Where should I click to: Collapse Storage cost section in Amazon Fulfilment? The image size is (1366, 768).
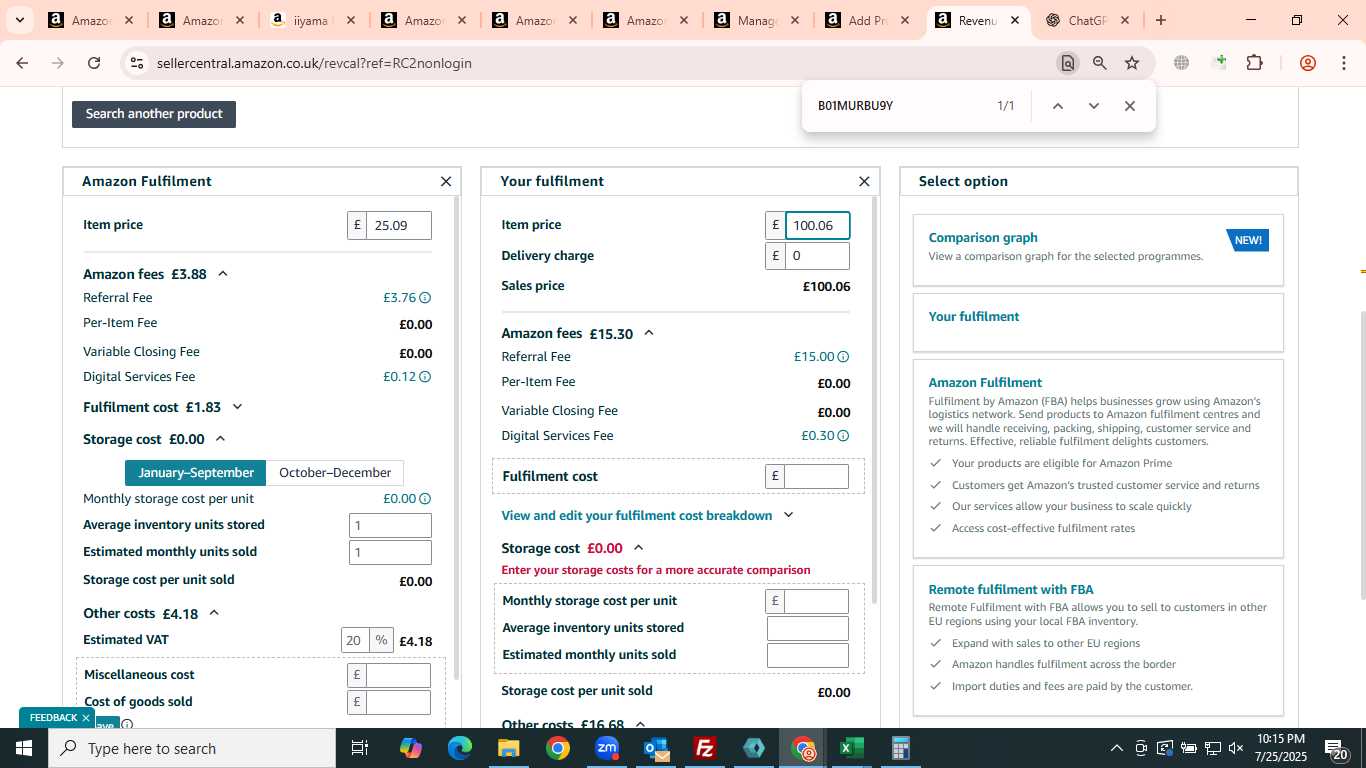point(221,439)
